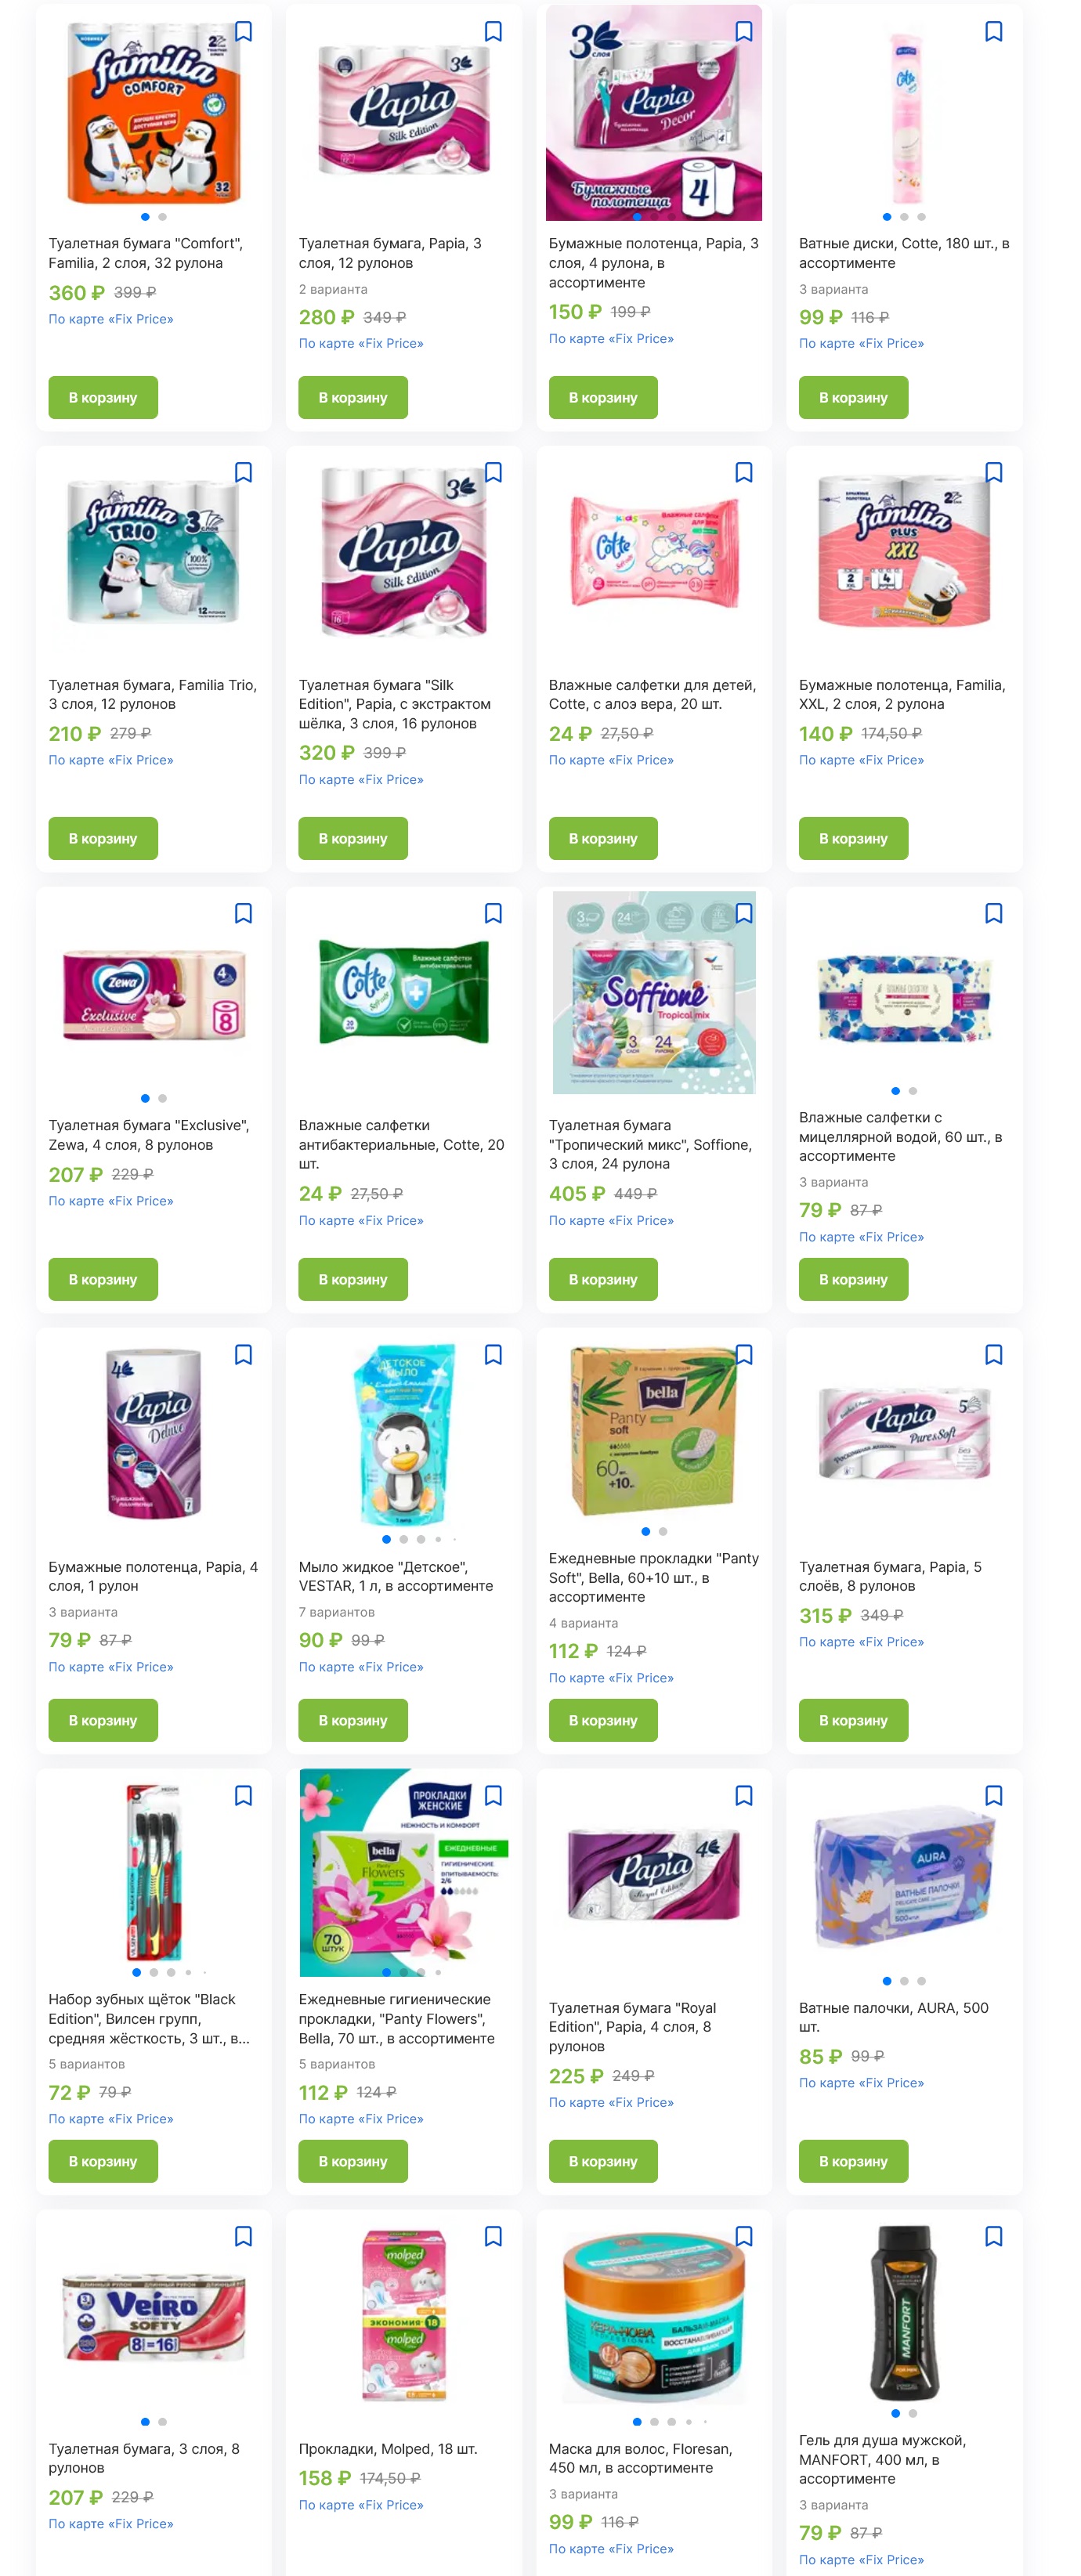Save AURA cotton swabs with bookmark icon
The image size is (1081, 2576).
click(x=993, y=1796)
